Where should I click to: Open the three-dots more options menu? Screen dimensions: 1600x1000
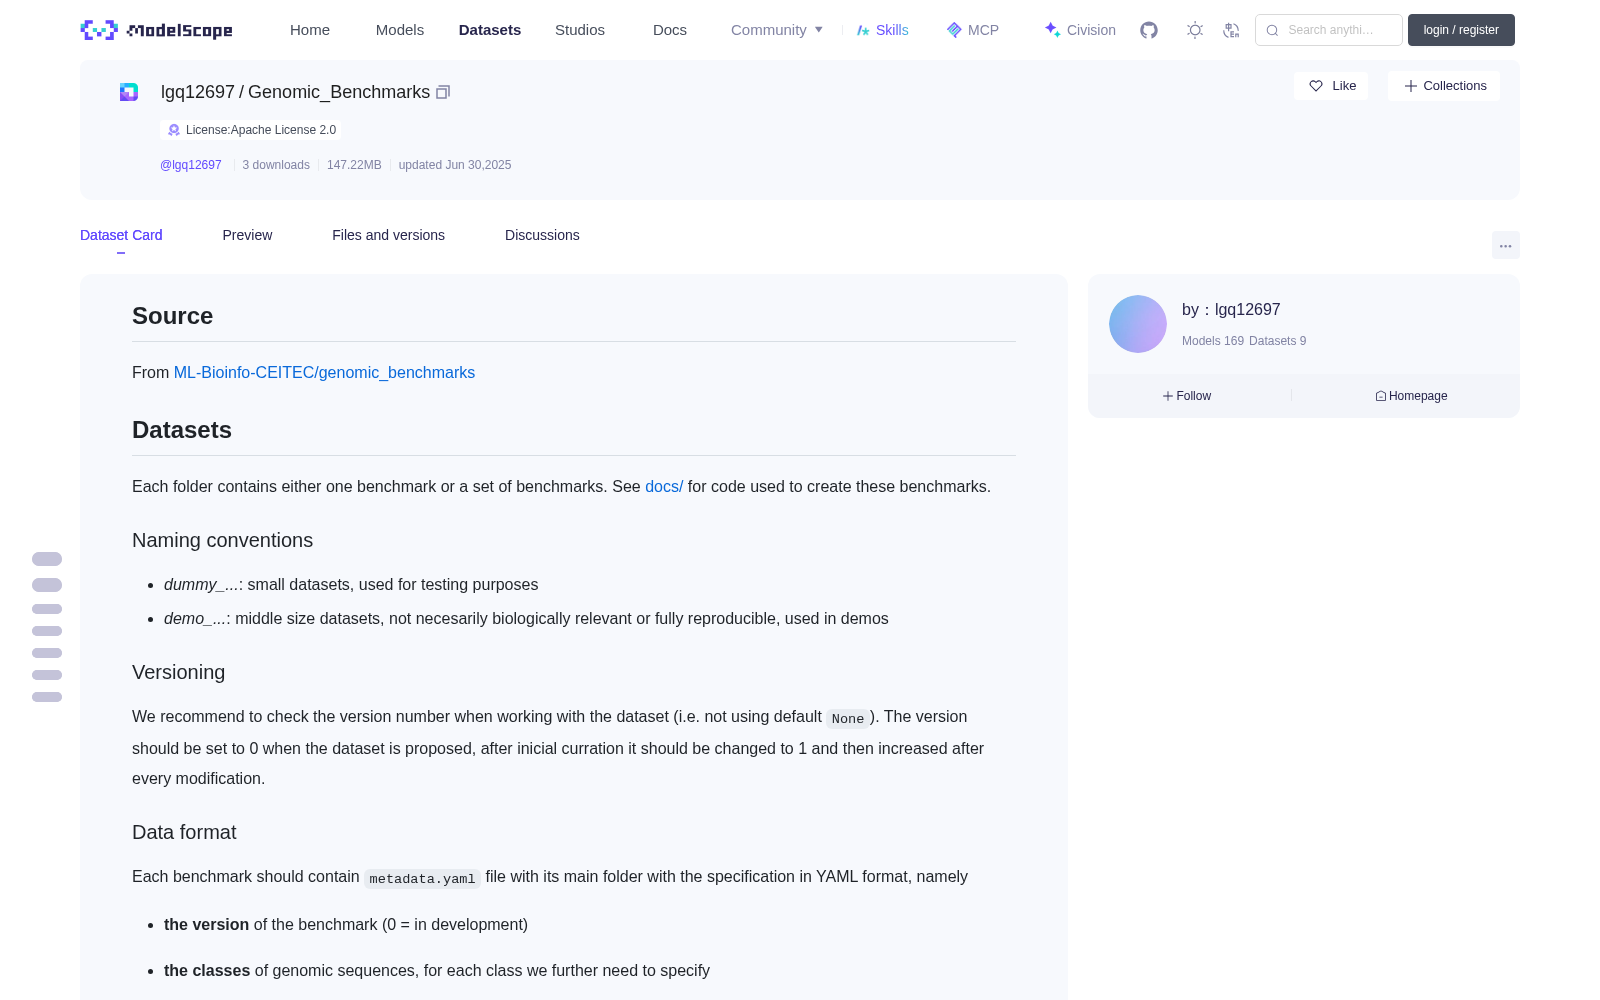tap(1505, 245)
